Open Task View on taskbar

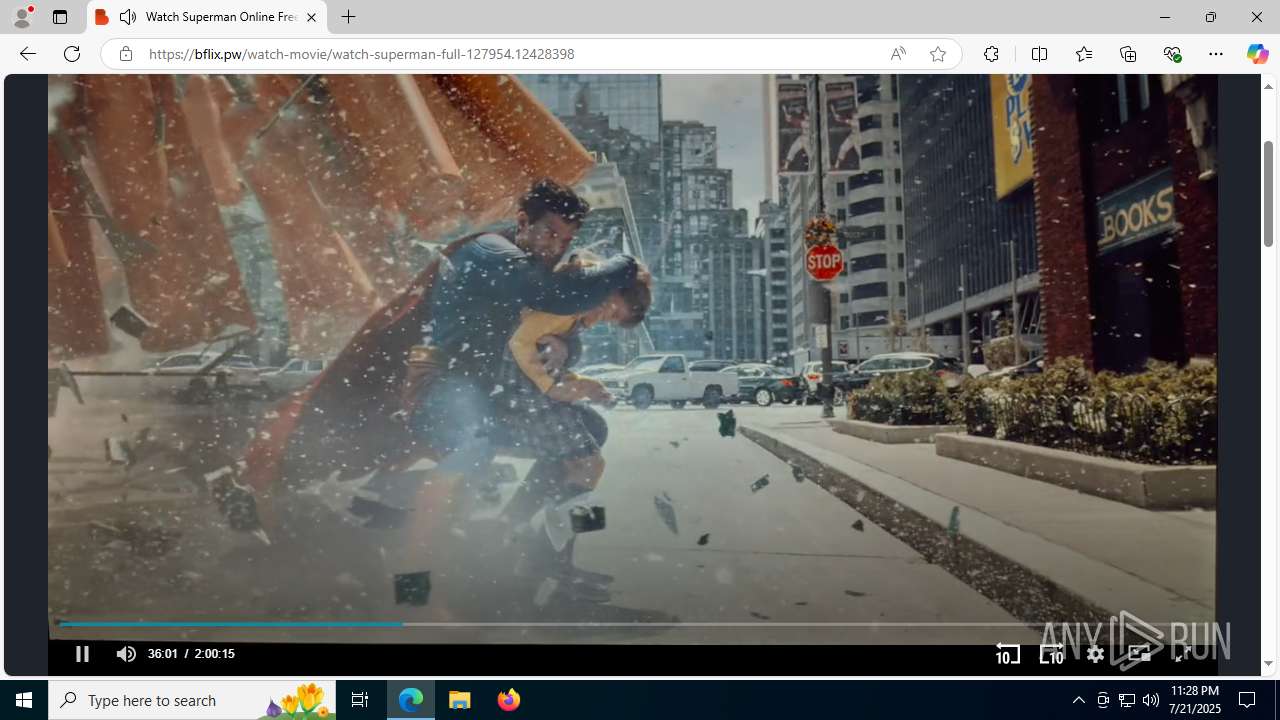(360, 700)
